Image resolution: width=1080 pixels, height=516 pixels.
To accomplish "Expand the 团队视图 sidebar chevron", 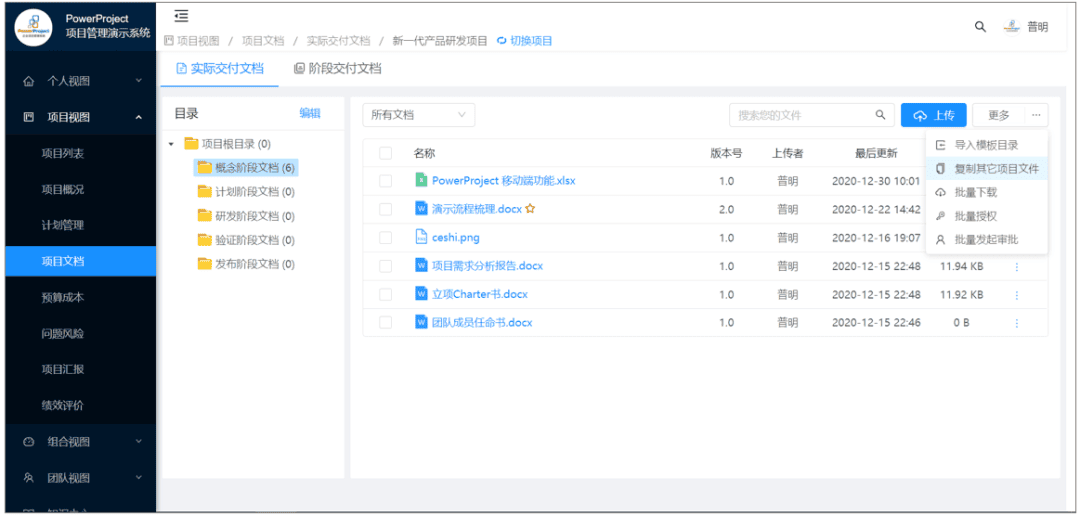I will click(138, 477).
